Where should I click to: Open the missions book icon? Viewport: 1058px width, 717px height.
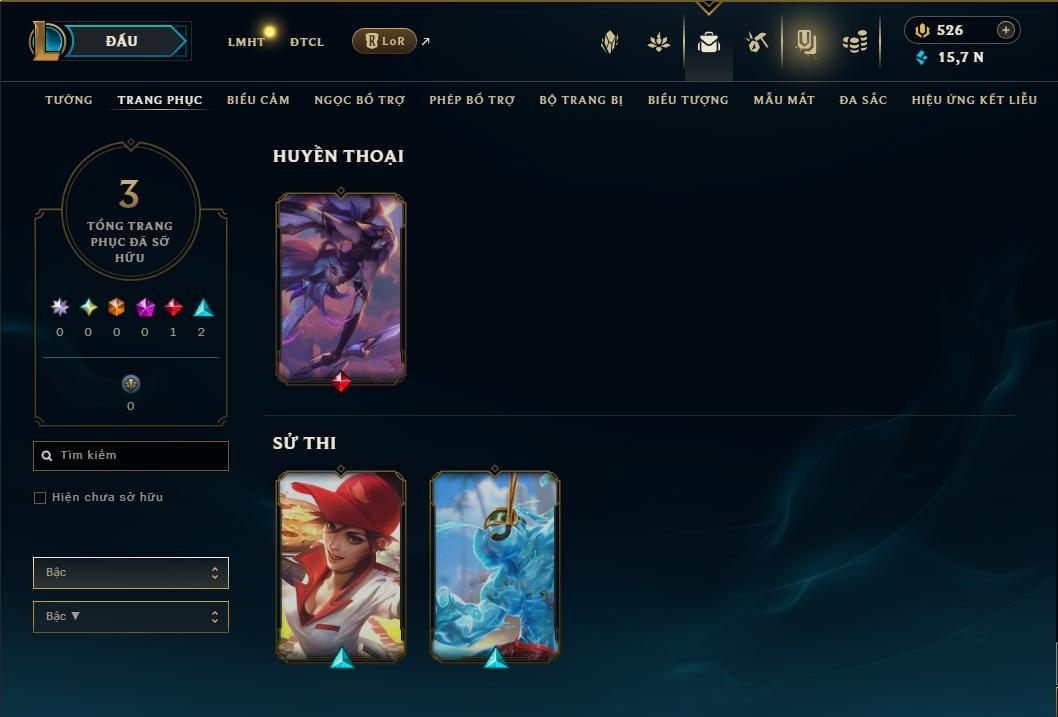pos(806,42)
